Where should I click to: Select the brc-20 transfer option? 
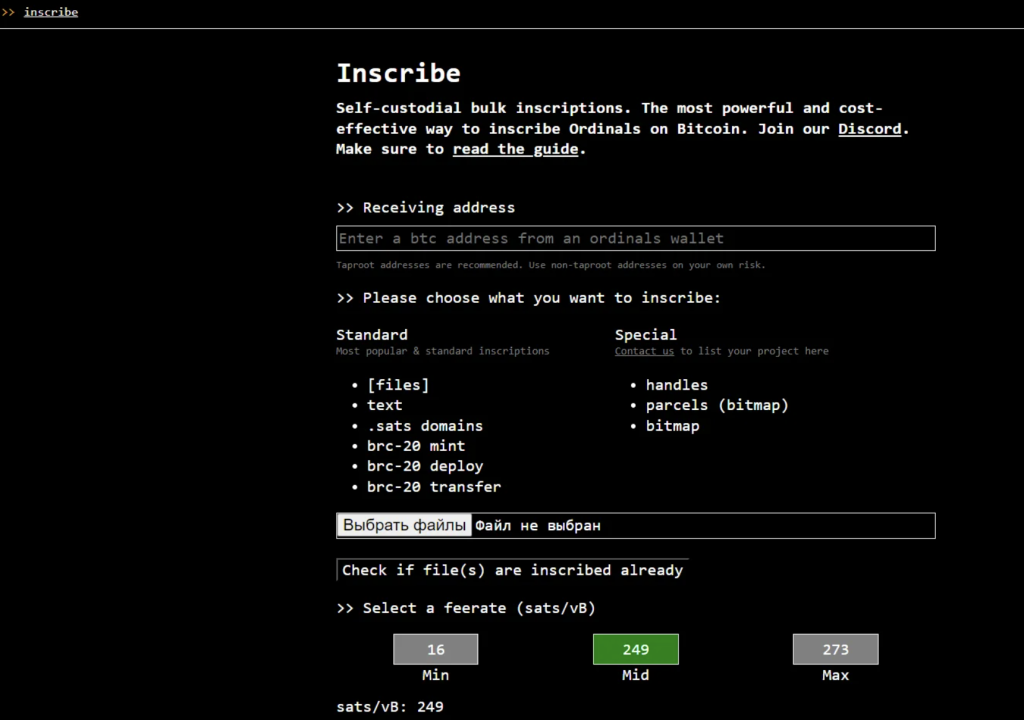pos(434,487)
